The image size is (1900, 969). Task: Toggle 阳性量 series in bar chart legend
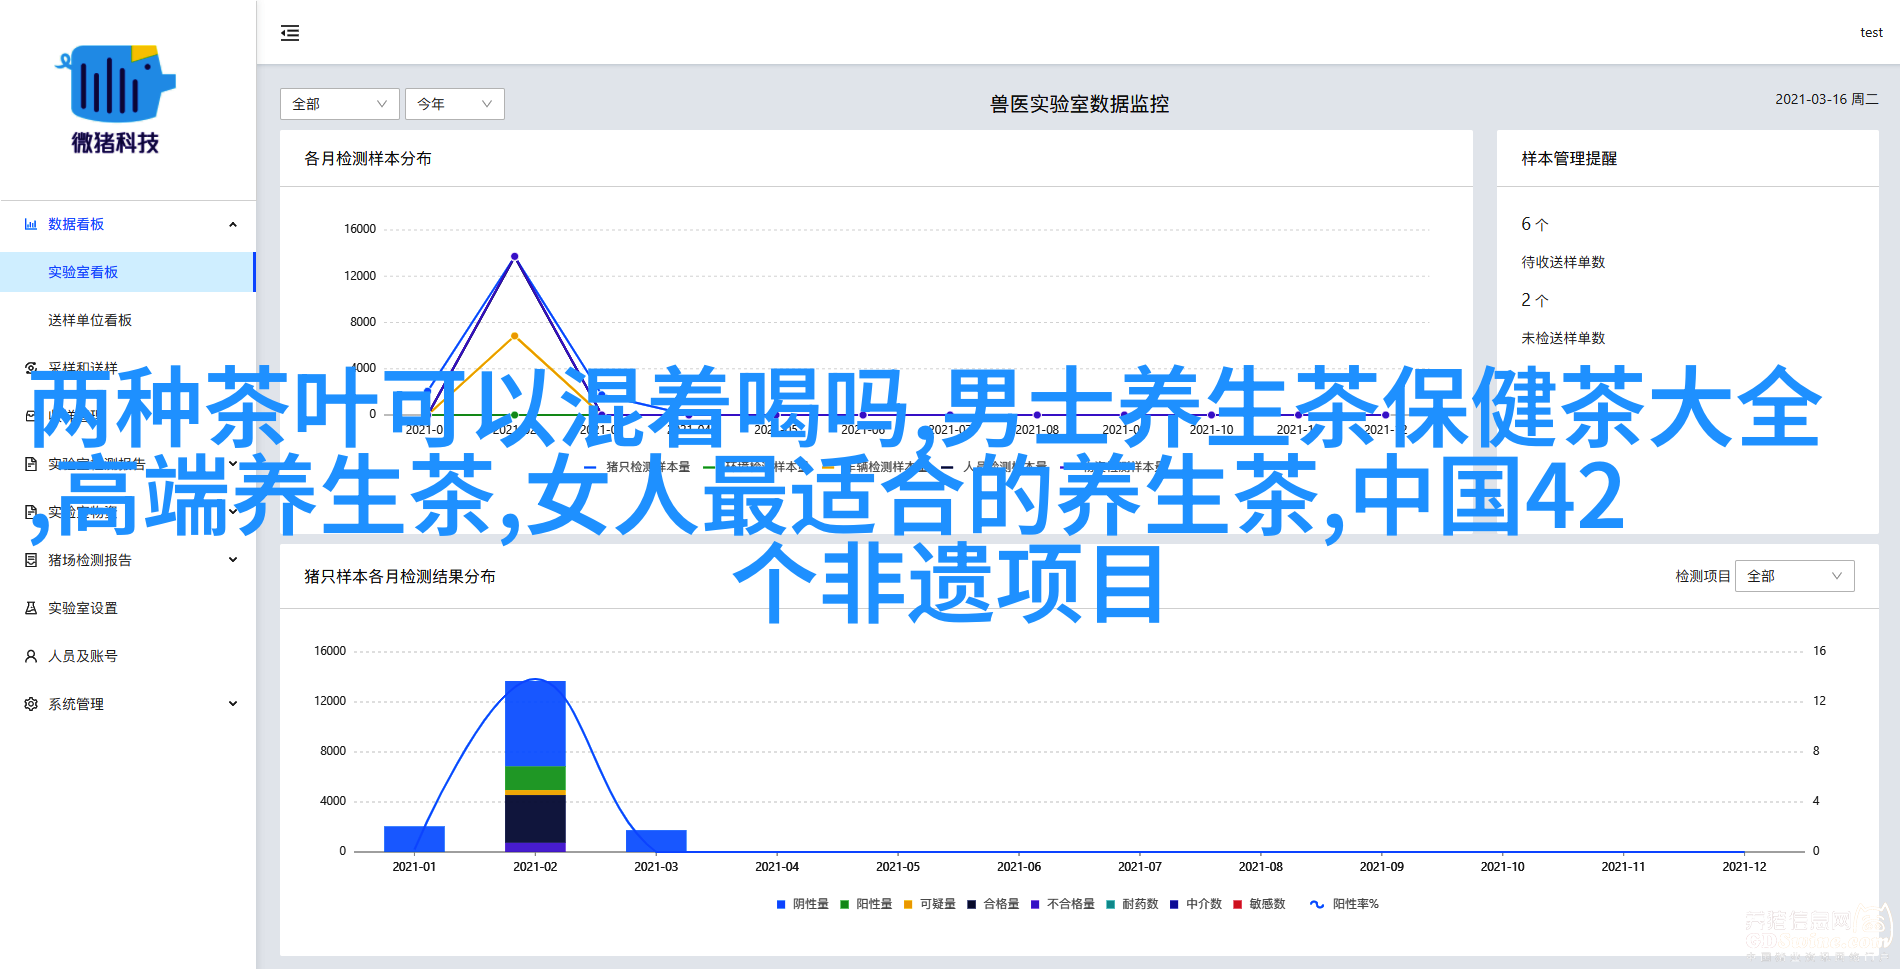pos(866,904)
